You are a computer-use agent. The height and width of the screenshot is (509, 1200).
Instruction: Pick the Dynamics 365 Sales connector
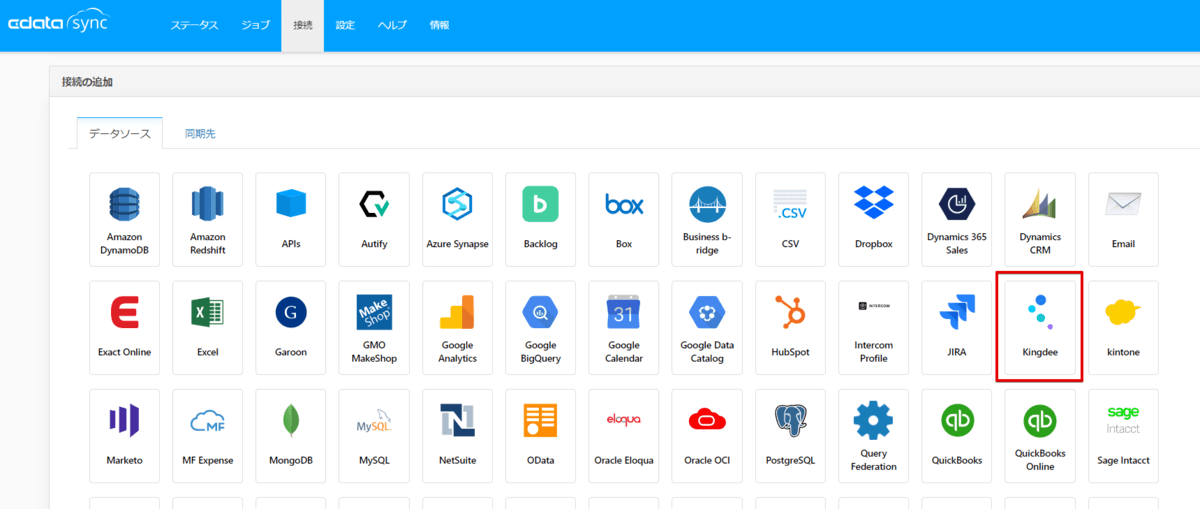[x=957, y=219]
